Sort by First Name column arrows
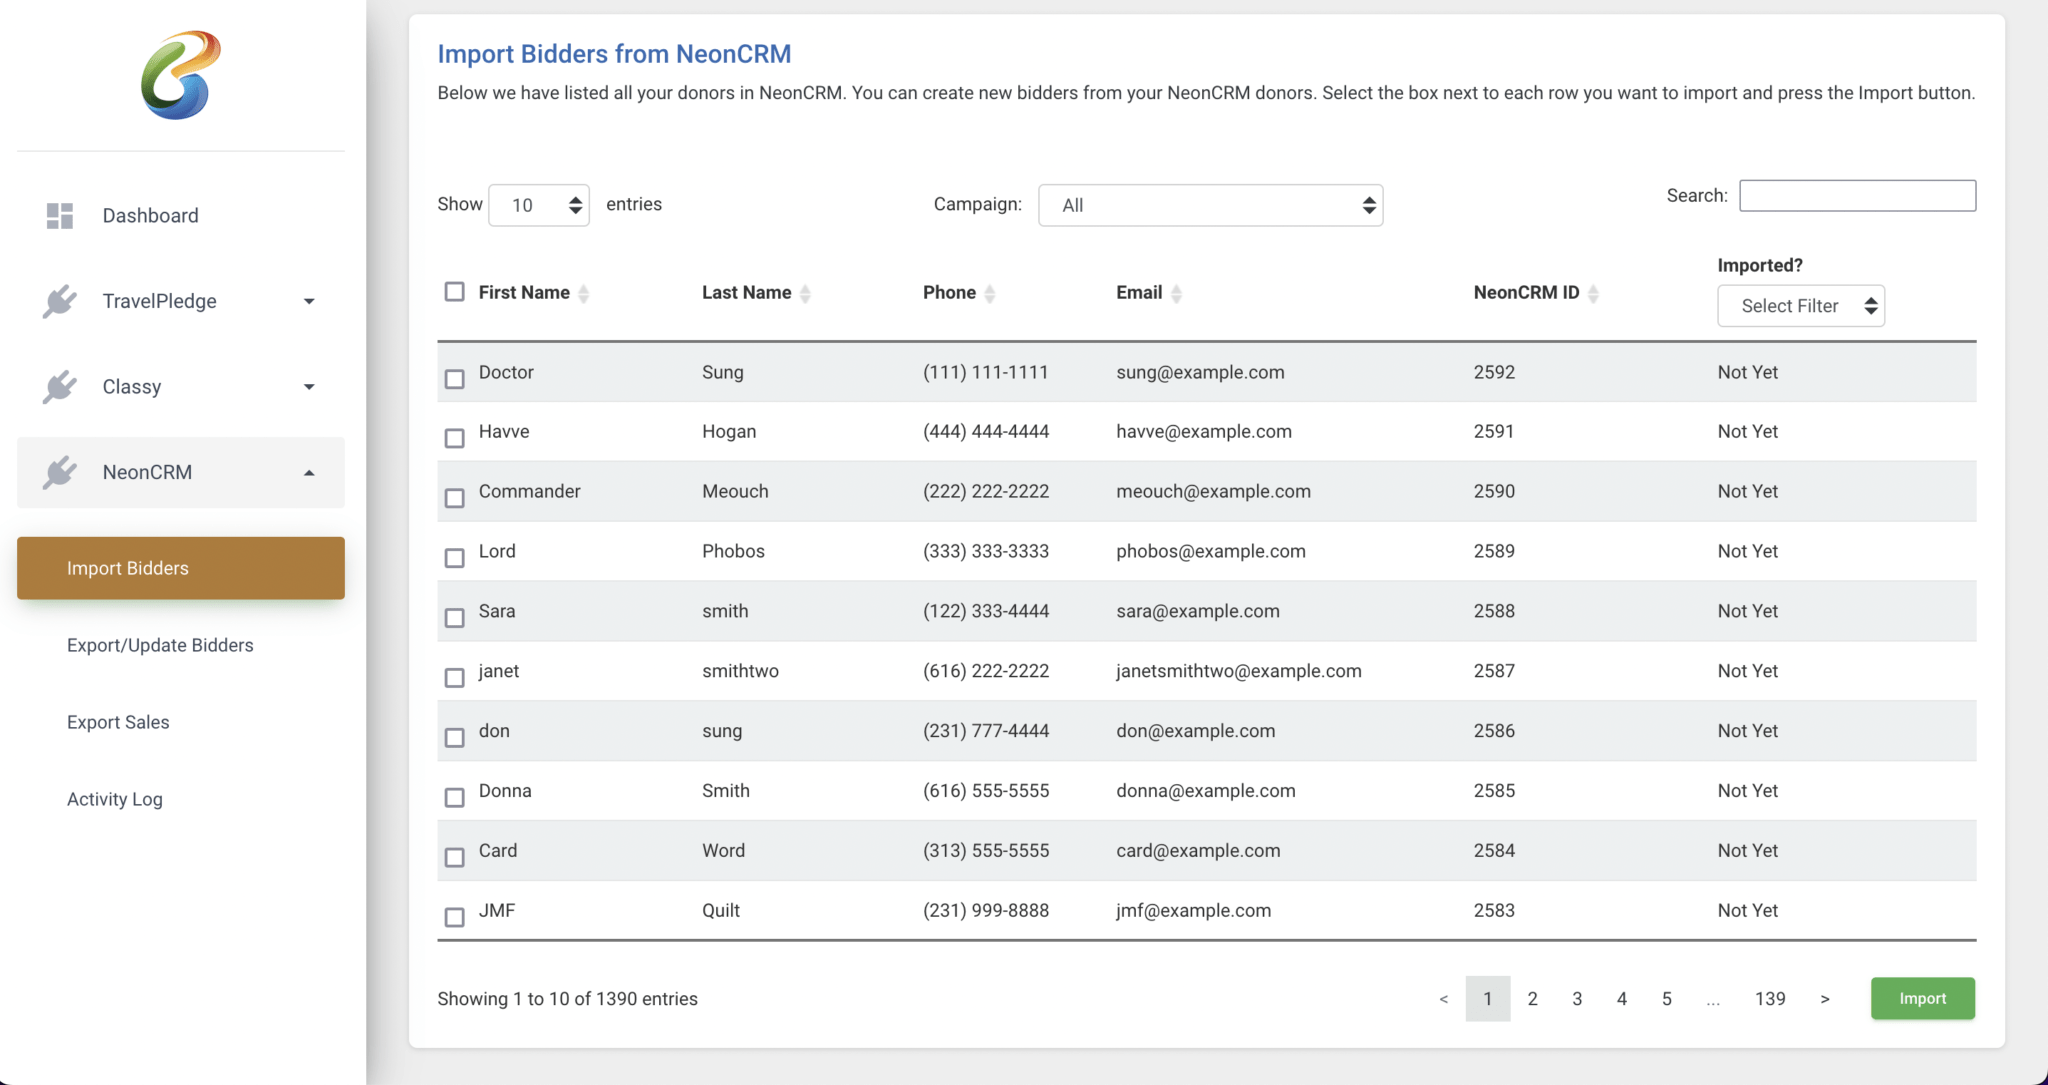The image size is (2048, 1085). 584,293
